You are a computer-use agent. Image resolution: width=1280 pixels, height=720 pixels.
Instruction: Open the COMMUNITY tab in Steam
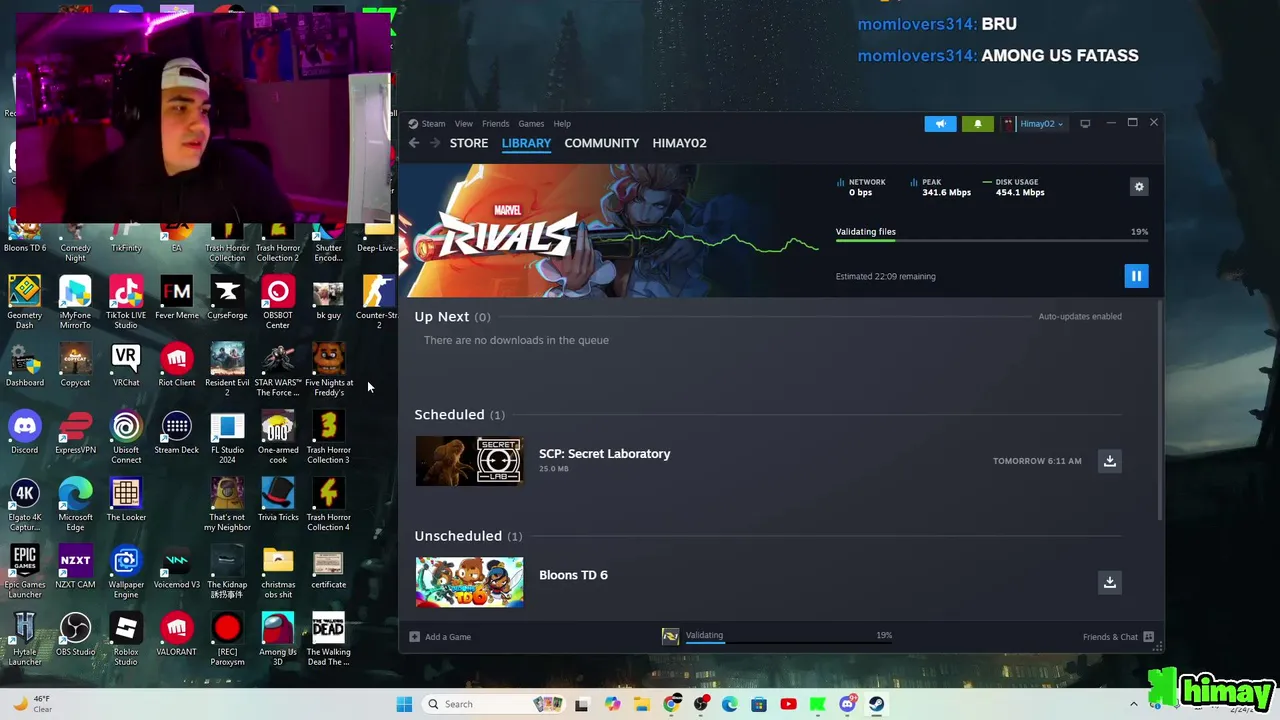pyautogui.click(x=601, y=143)
